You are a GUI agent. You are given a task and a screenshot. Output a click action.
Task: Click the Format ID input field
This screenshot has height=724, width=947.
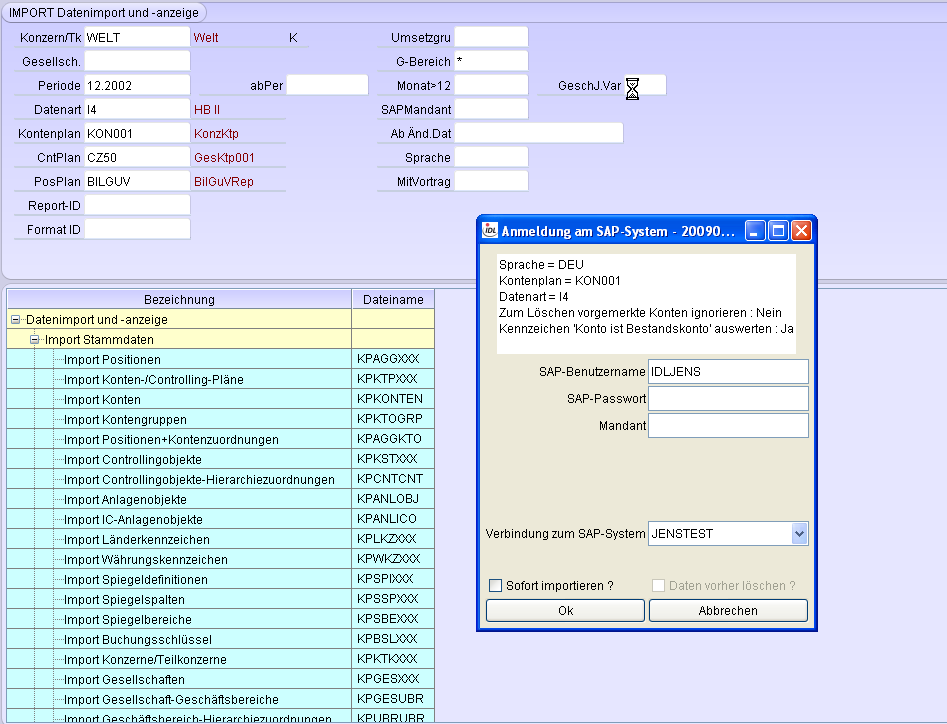pyautogui.click(x=137, y=229)
